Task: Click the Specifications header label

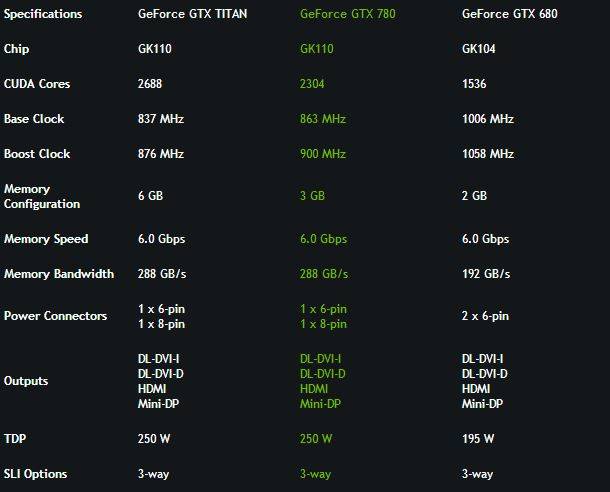Action: coord(43,14)
